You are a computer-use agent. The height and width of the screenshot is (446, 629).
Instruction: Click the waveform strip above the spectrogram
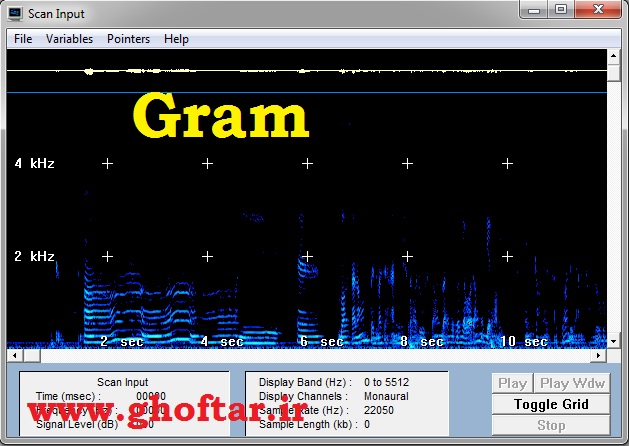coord(307,71)
